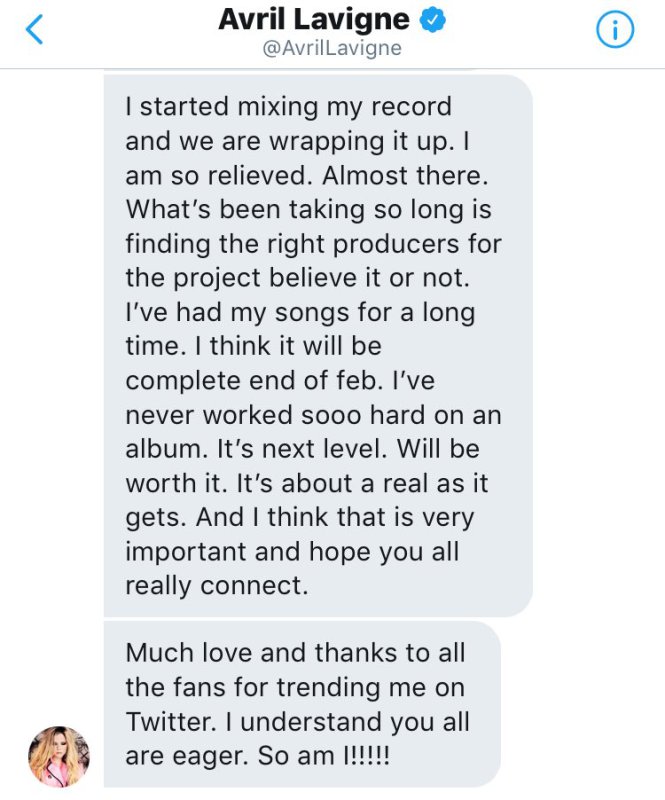Click the line "really connect." ending the long message
The width and height of the screenshot is (665, 800).
[216, 585]
